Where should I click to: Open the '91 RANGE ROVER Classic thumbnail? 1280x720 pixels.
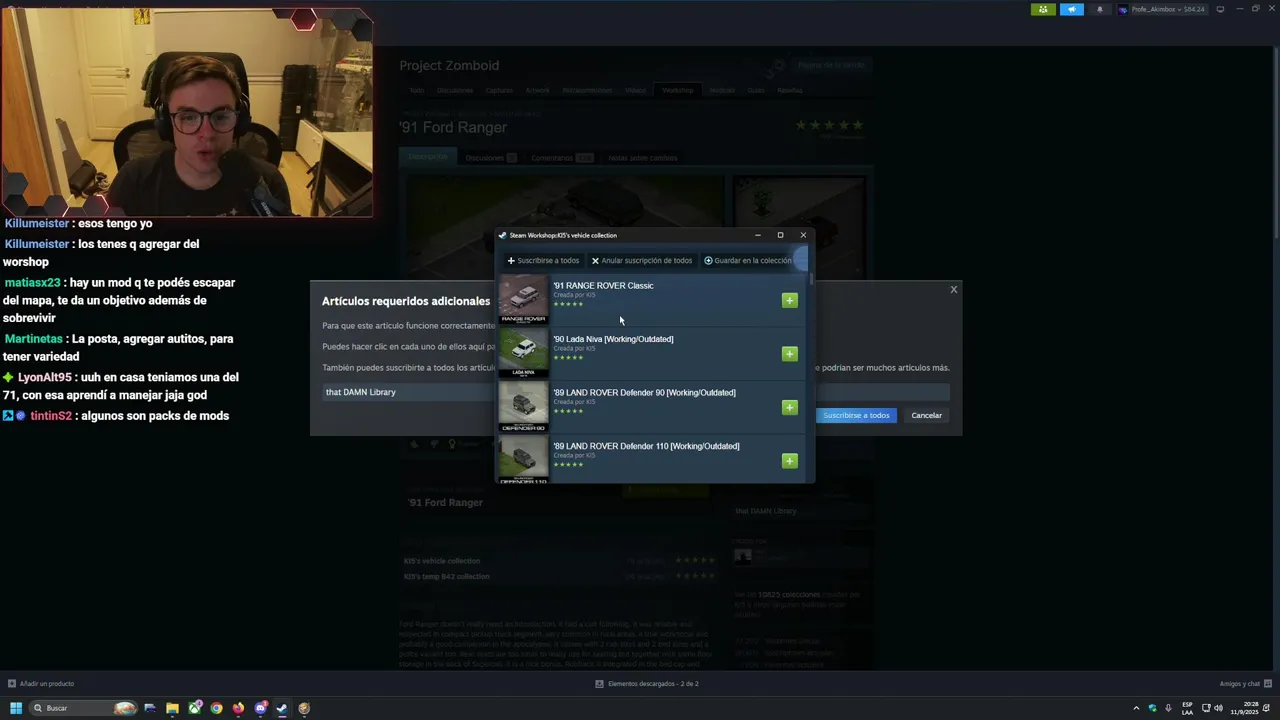click(x=523, y=299)
